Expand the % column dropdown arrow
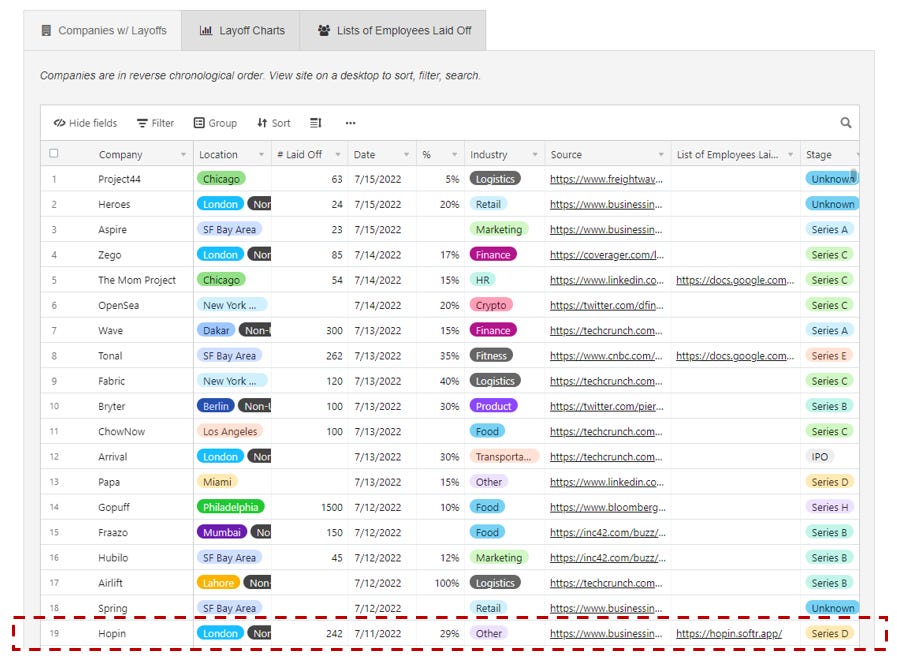Viewport: 897px width, 670px height. [454, 154]
